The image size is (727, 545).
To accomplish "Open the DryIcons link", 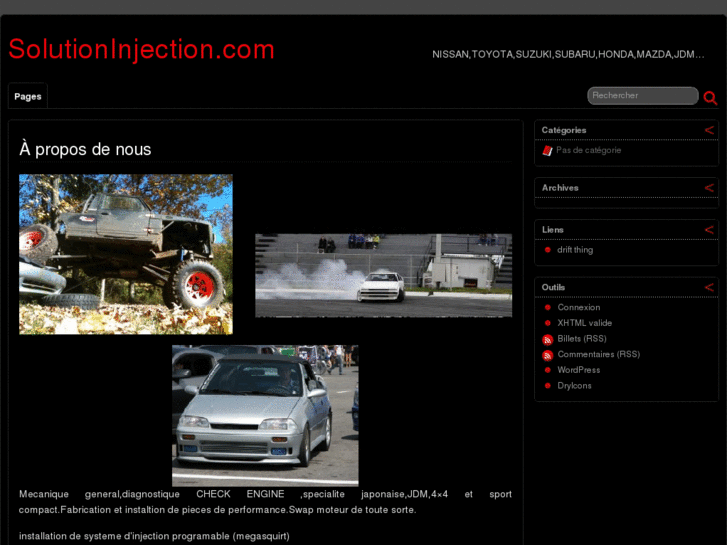I will tap(574, 386).
